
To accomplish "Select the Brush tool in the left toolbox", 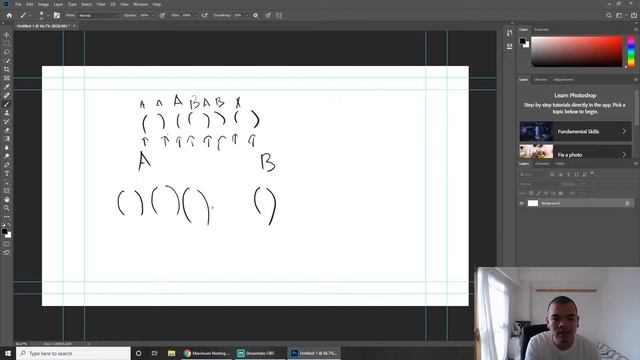I will (x=7, y=104).
